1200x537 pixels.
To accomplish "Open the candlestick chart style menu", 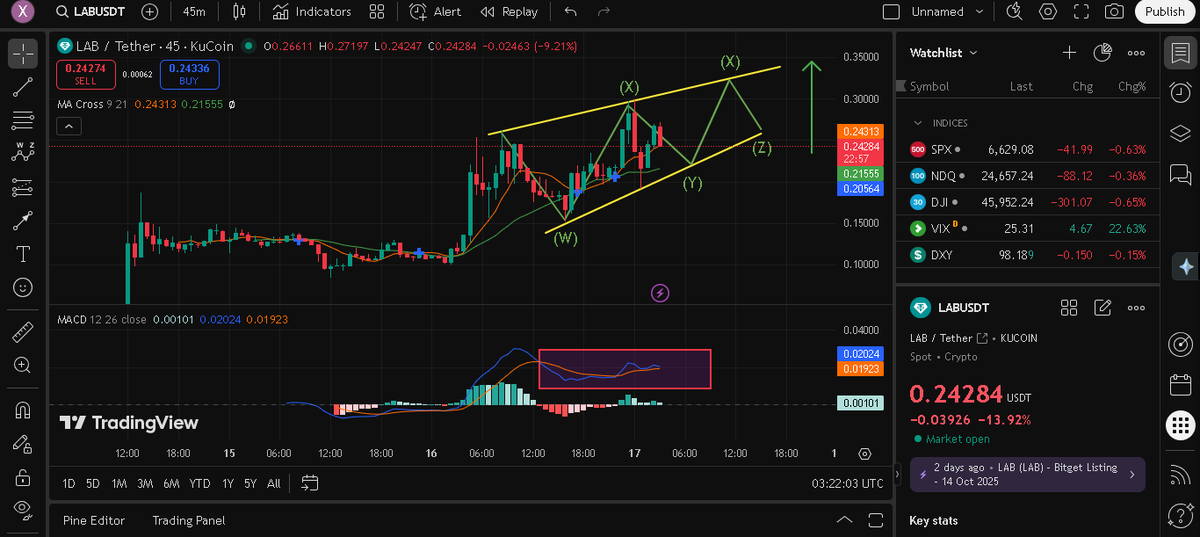I will pos(238,12).
